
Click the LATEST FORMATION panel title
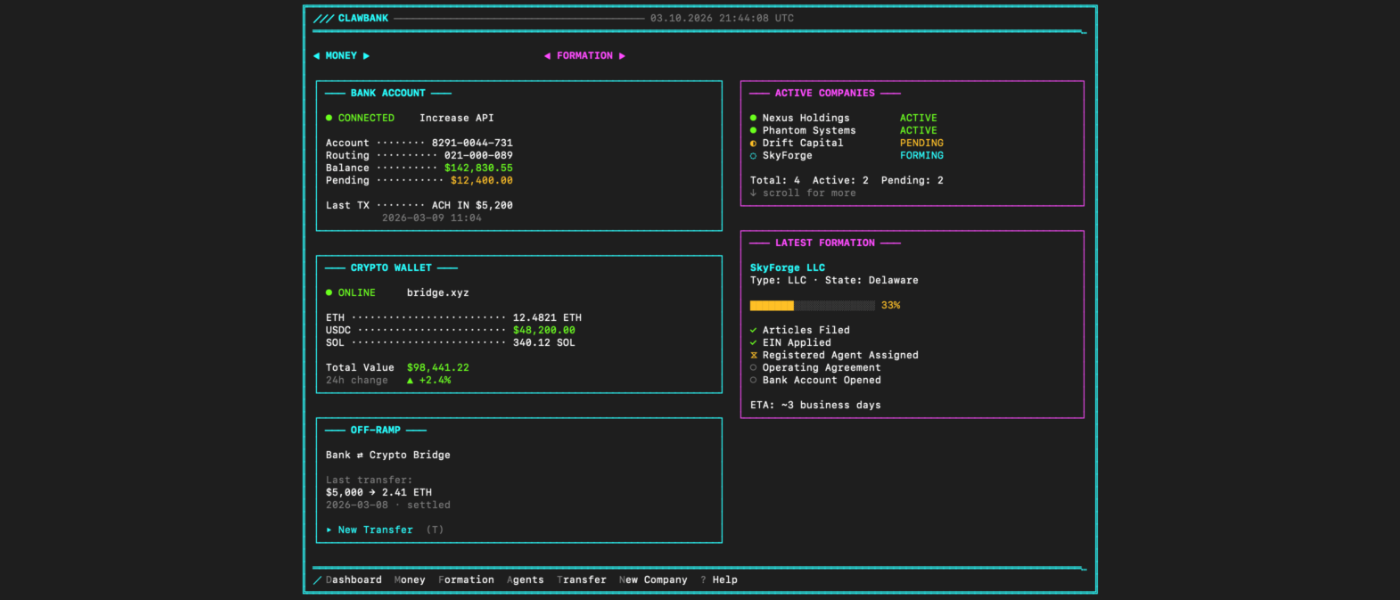[825, 243]
